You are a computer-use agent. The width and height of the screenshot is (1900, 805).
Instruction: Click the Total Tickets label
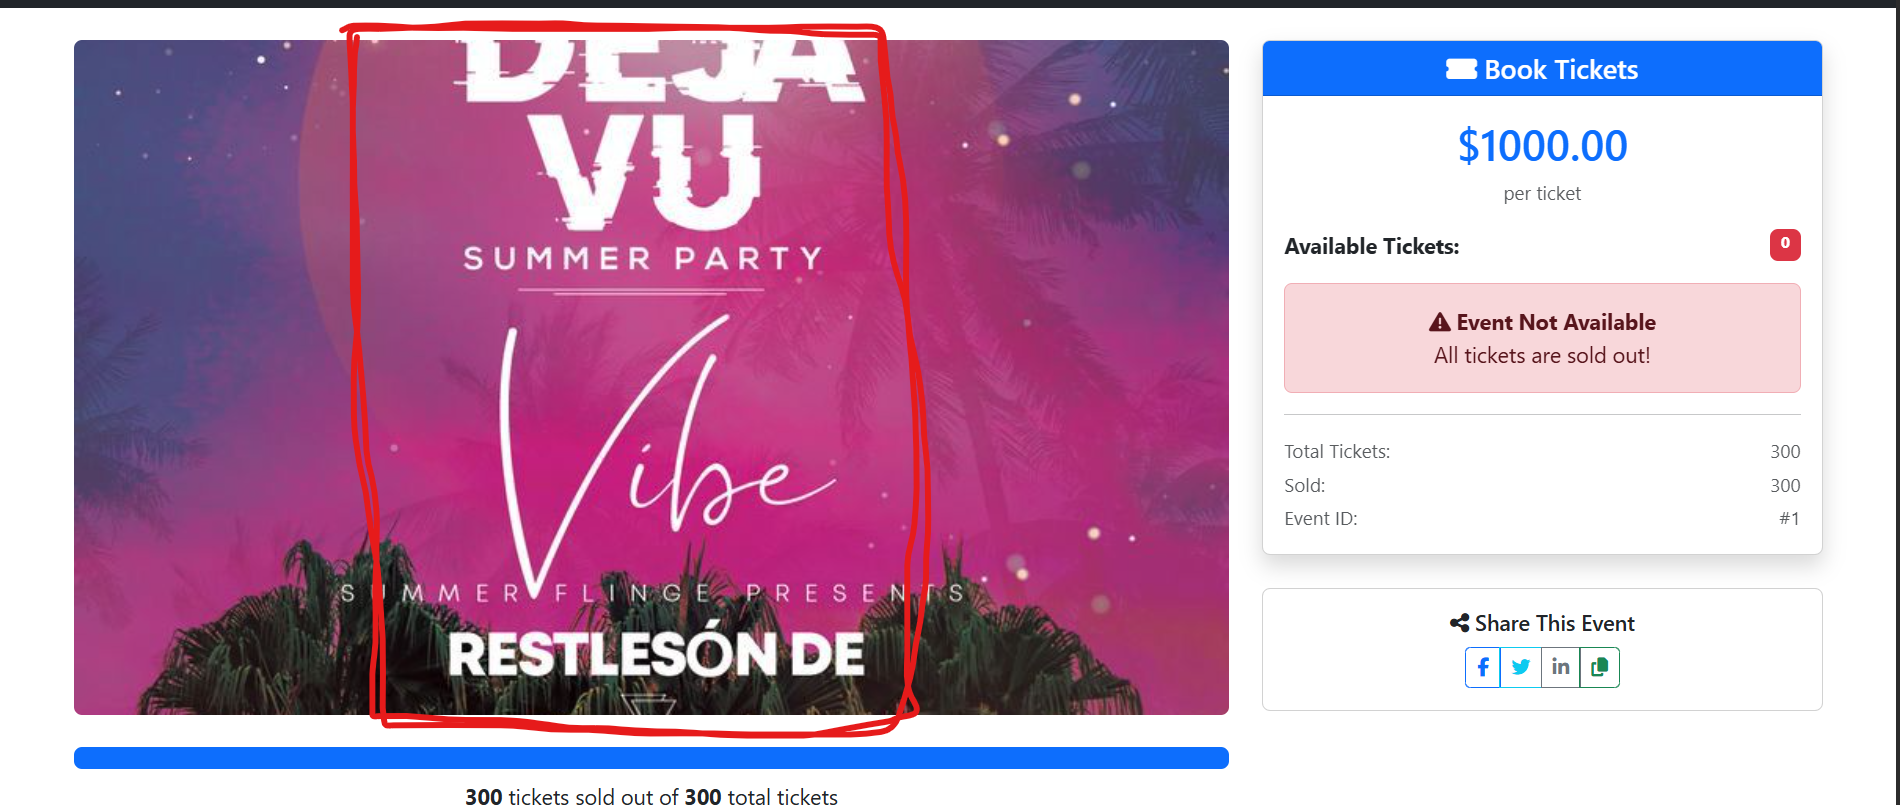coord(1337,451)
